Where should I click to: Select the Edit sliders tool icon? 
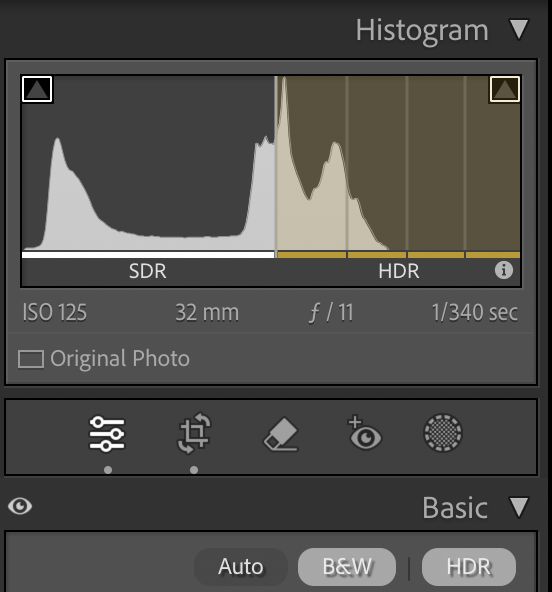(x=107, y=433)
